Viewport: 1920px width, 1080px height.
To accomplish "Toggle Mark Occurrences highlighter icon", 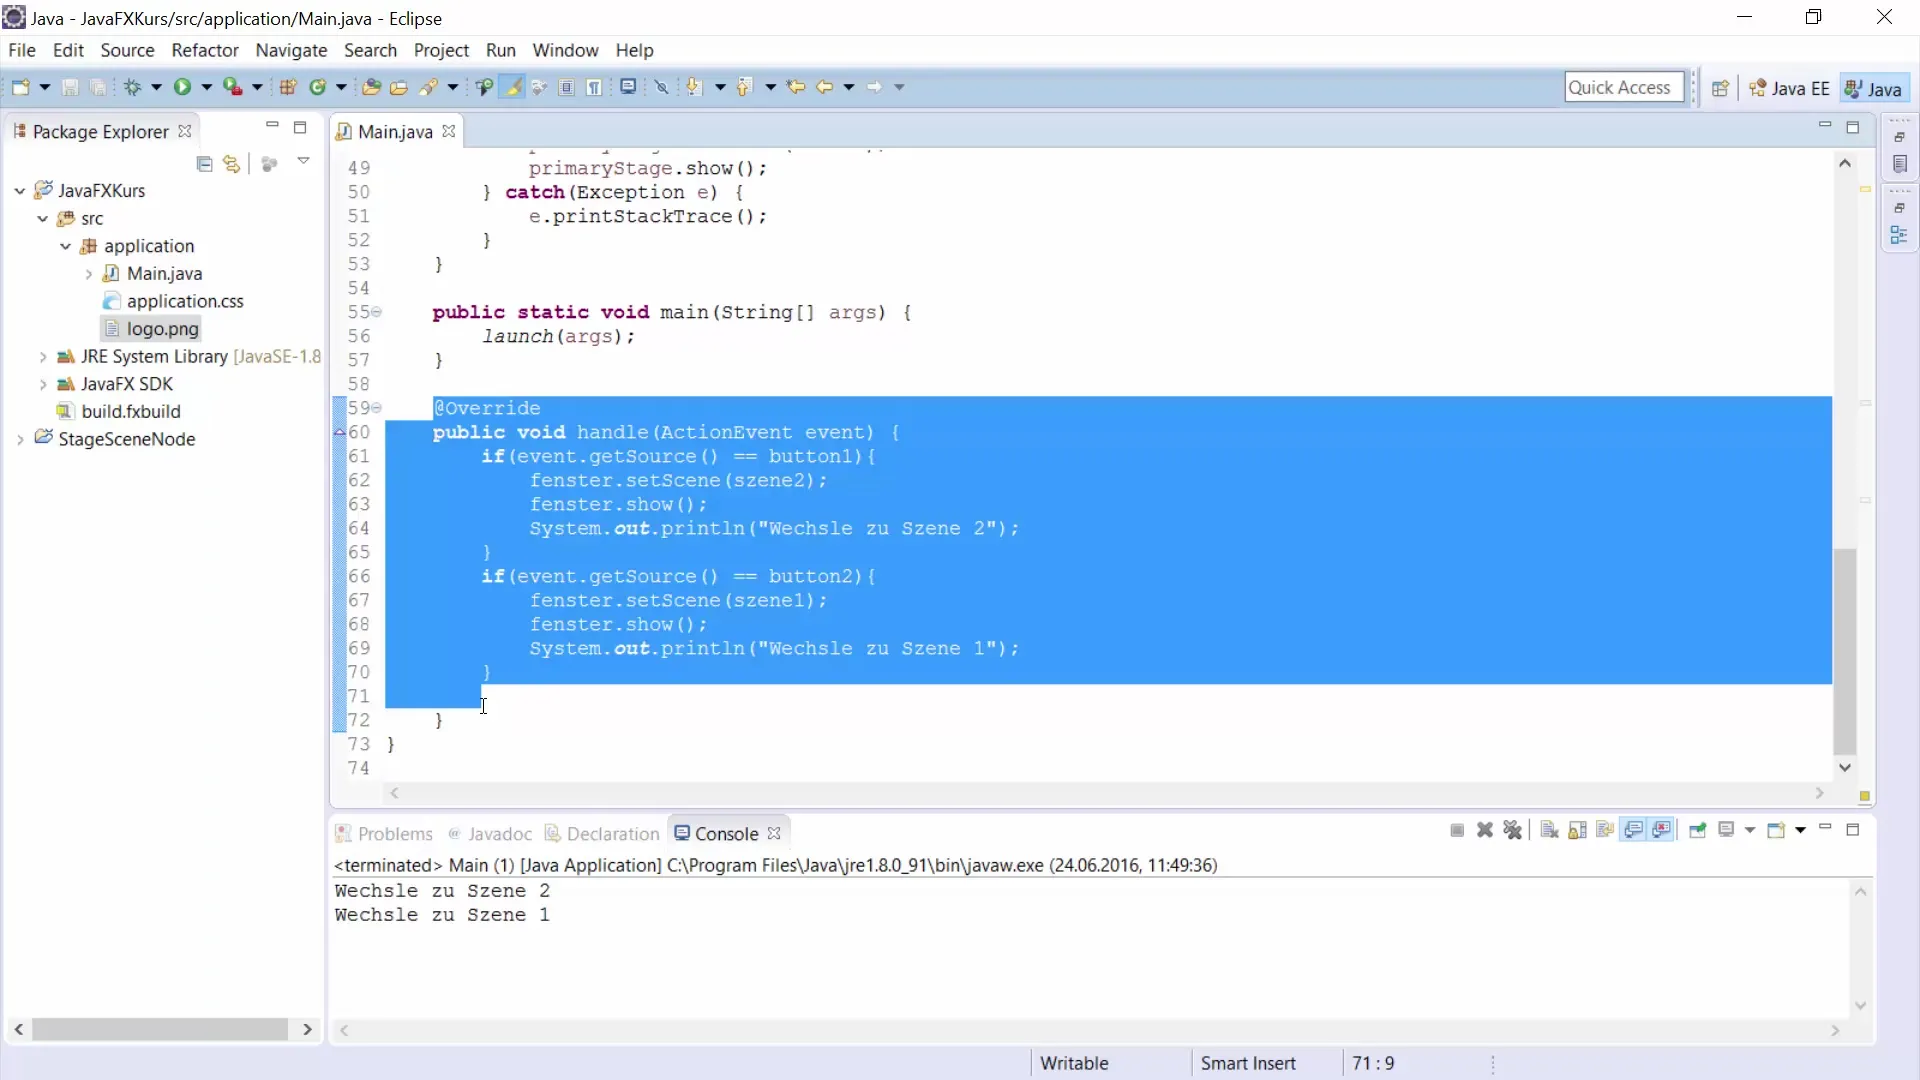I will coord(513,88).
